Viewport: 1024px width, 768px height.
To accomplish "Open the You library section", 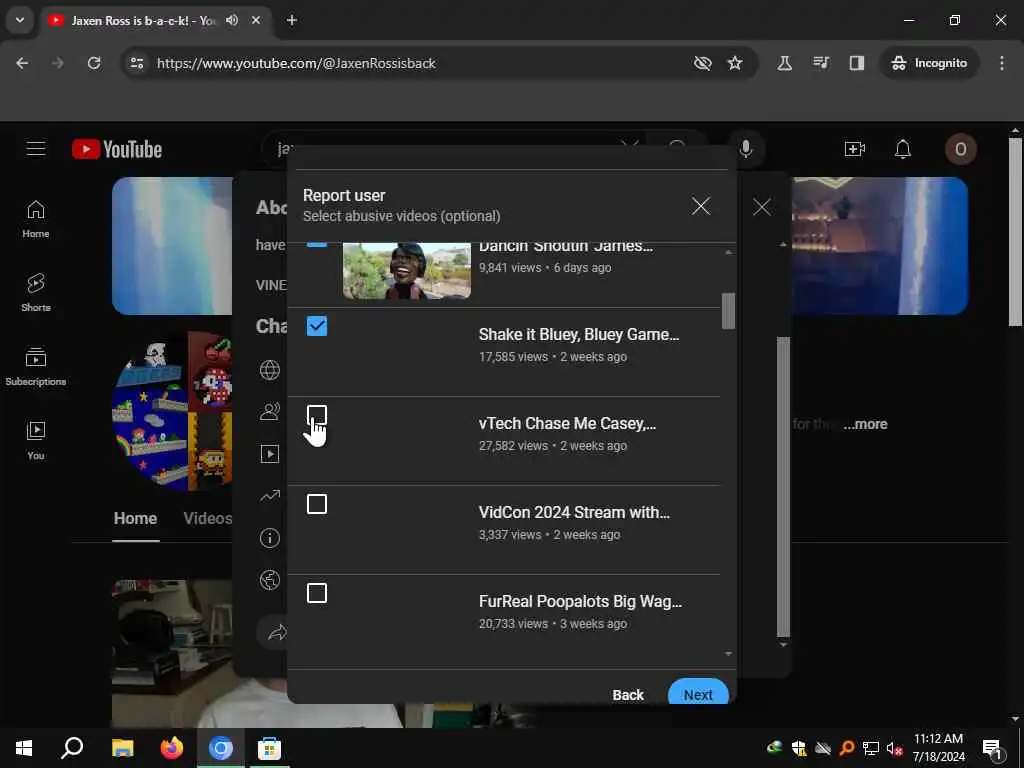I will pos(36,441).
